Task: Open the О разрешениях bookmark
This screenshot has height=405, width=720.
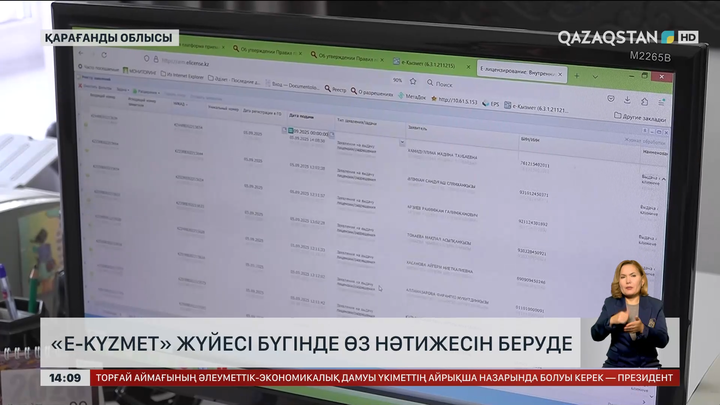Action: coord(372,92)
